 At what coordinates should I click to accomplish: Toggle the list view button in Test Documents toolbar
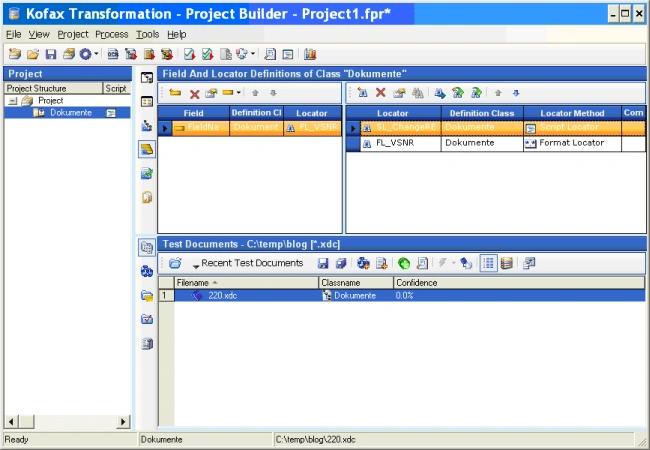[x=488, y=263]
